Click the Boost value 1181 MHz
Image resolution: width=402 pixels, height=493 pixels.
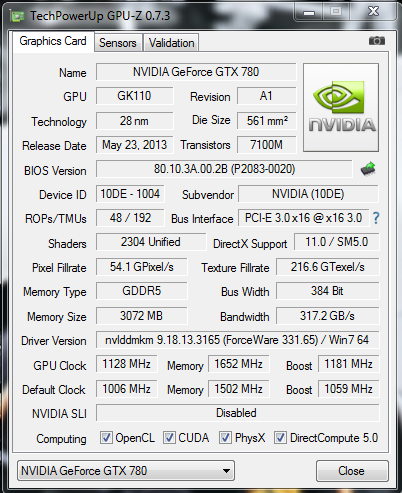coord(348,364)
